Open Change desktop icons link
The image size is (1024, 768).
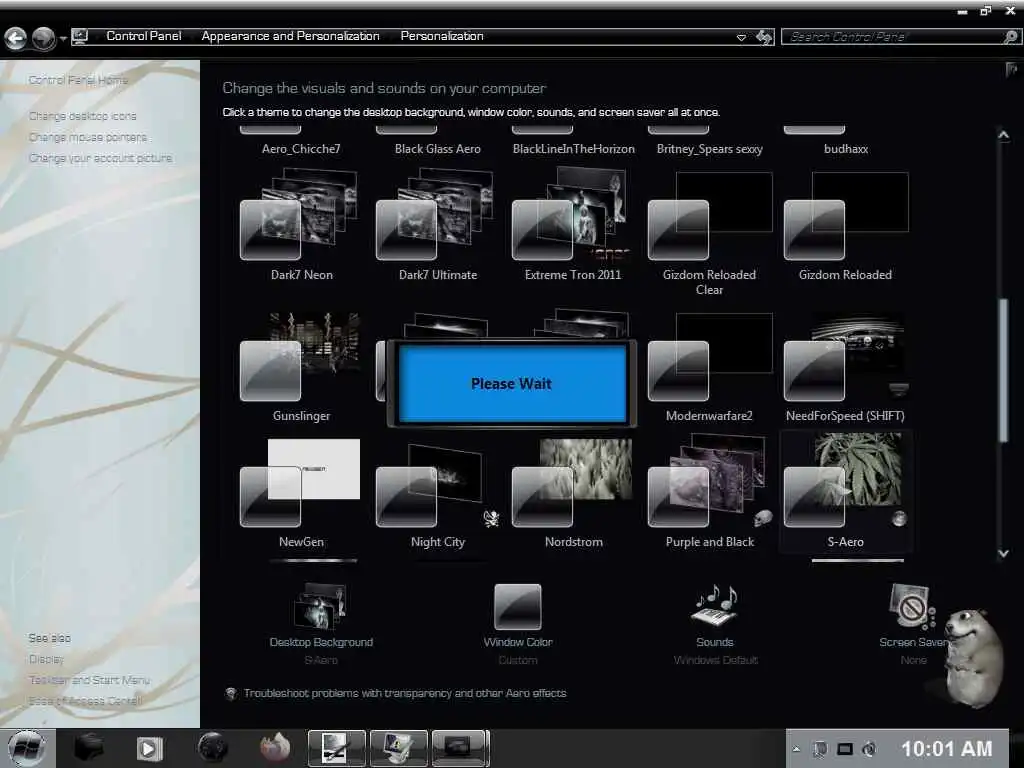coord(82,116)
